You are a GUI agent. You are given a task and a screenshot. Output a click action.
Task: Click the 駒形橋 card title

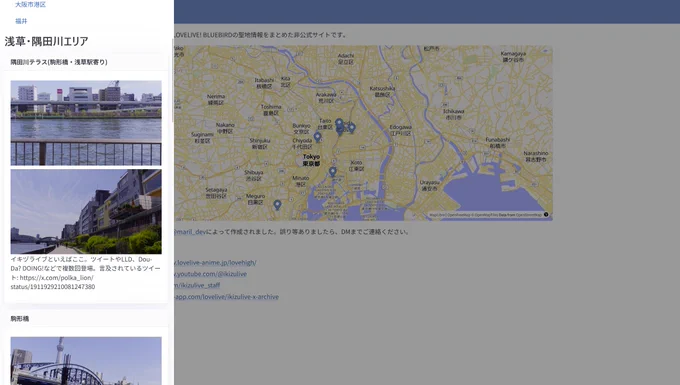(20, 319)
